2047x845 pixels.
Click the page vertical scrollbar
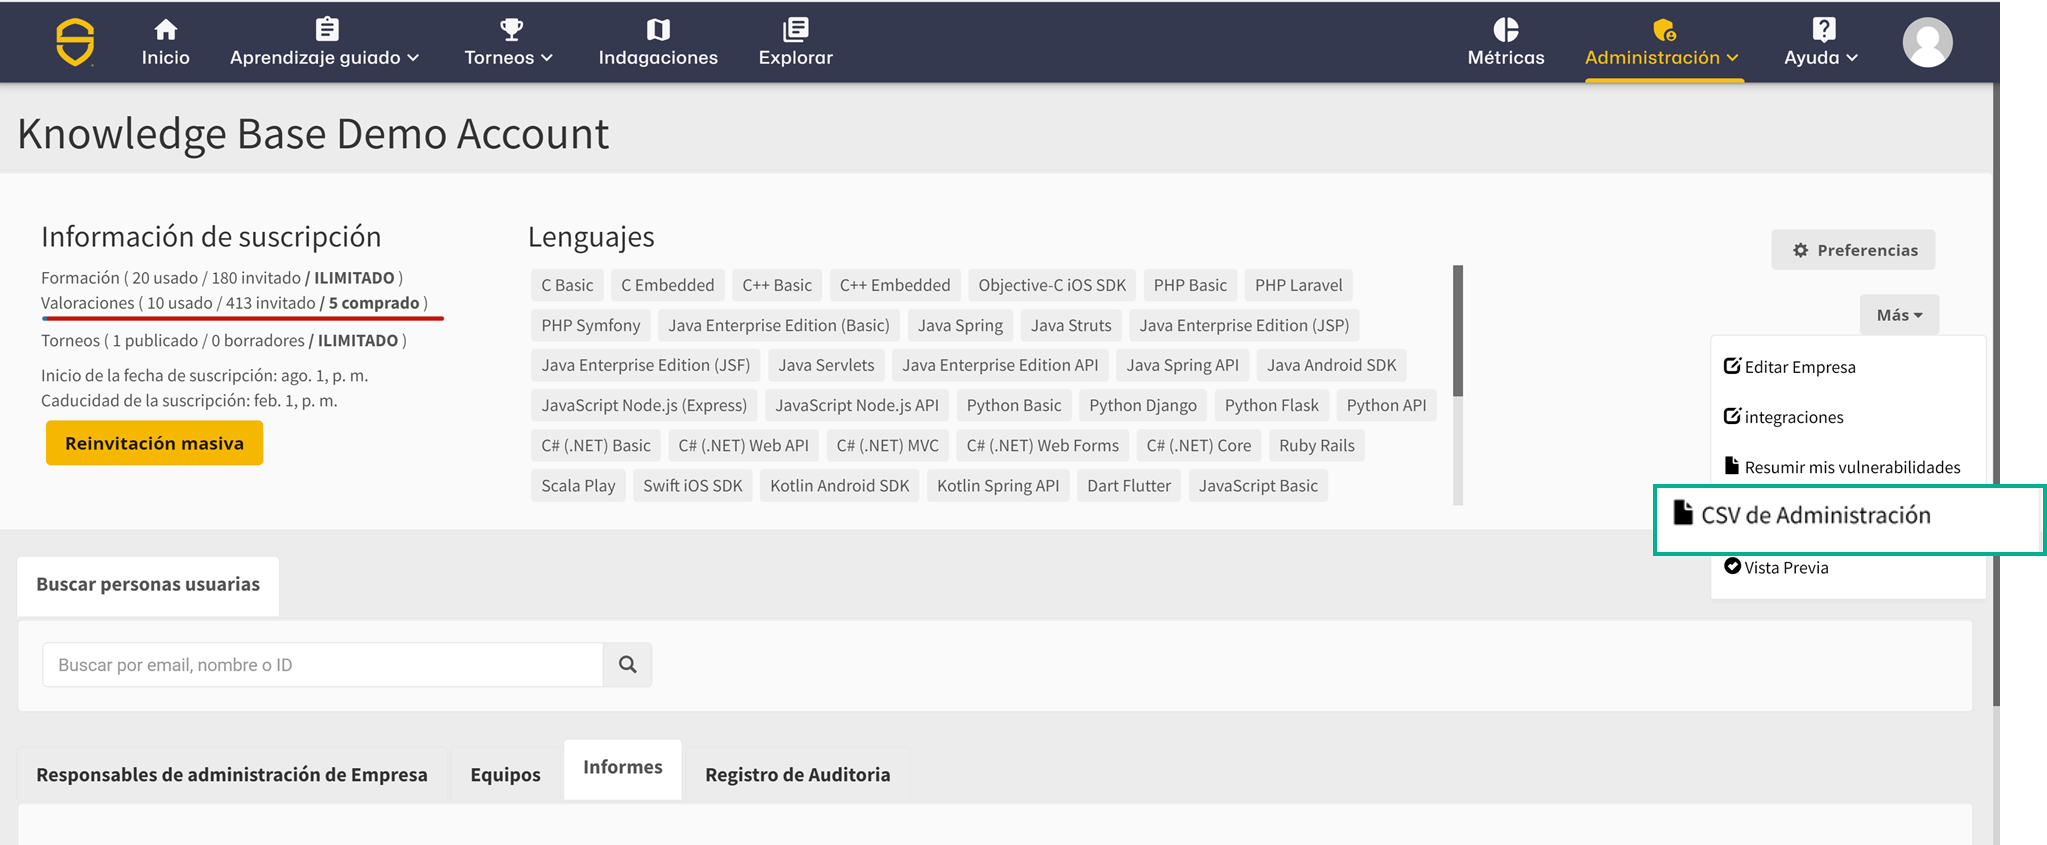[1996, 395]
